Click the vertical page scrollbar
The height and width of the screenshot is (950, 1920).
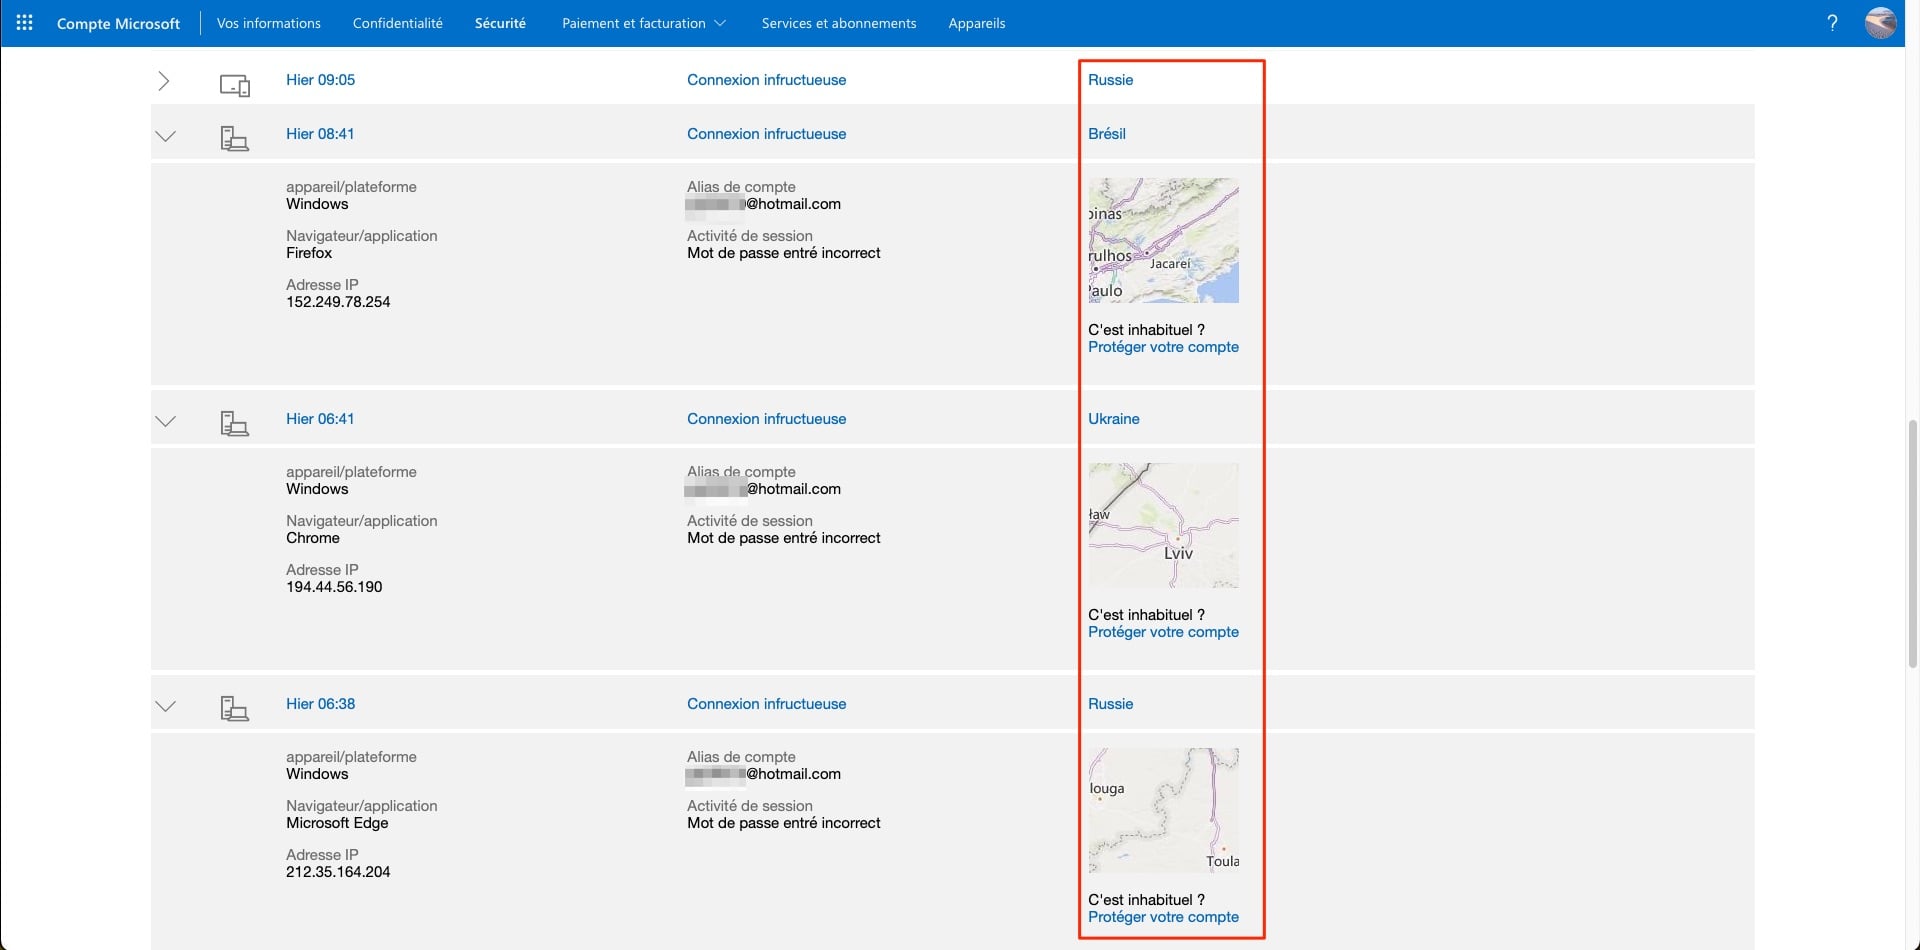pos(1912,540)
